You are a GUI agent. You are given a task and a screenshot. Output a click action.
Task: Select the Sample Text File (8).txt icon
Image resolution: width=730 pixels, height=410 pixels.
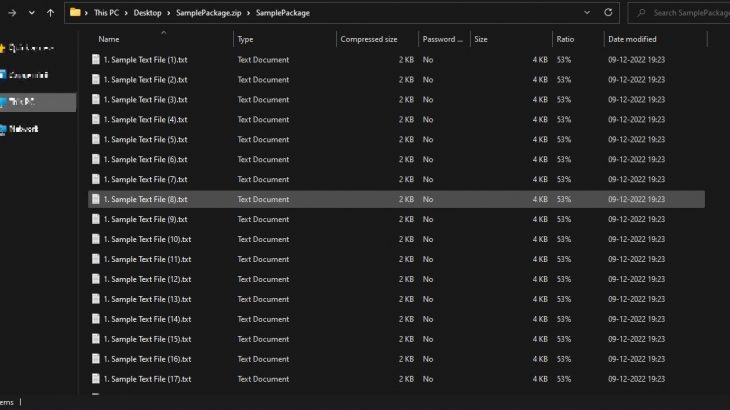96,199
